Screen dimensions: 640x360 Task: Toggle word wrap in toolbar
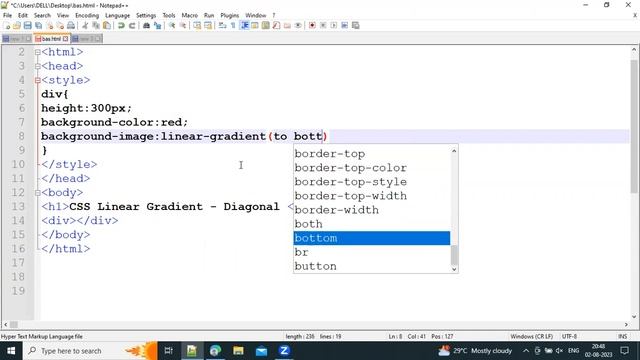click(222, 25)
